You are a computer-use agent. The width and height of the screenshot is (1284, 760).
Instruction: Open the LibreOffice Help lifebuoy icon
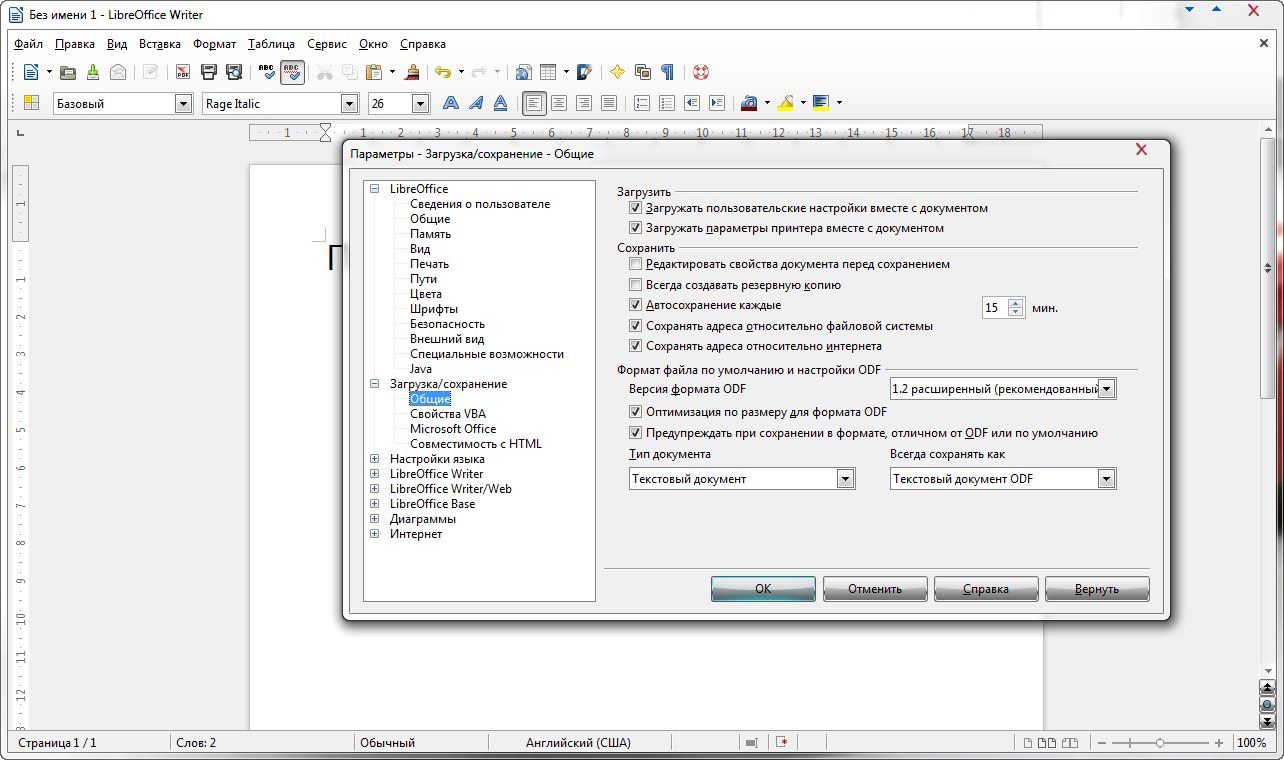700,72
